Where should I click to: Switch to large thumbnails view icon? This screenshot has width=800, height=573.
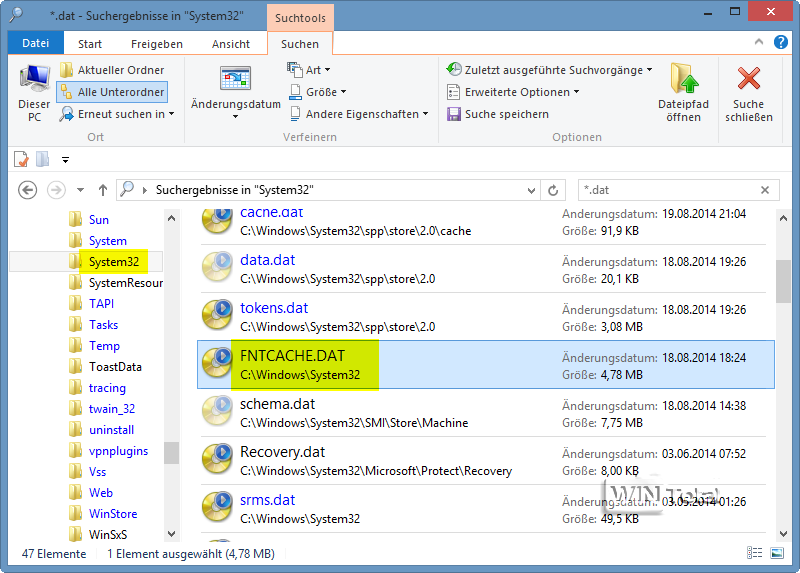coord(777,553)
